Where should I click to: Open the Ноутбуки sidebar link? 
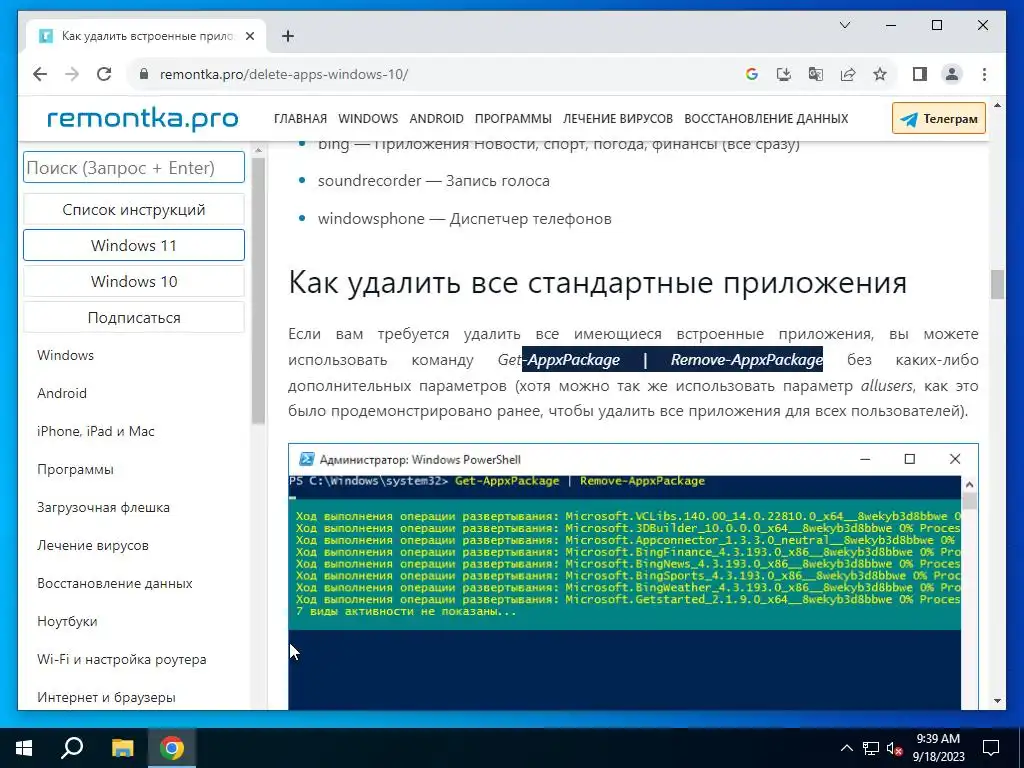point(67,621)
